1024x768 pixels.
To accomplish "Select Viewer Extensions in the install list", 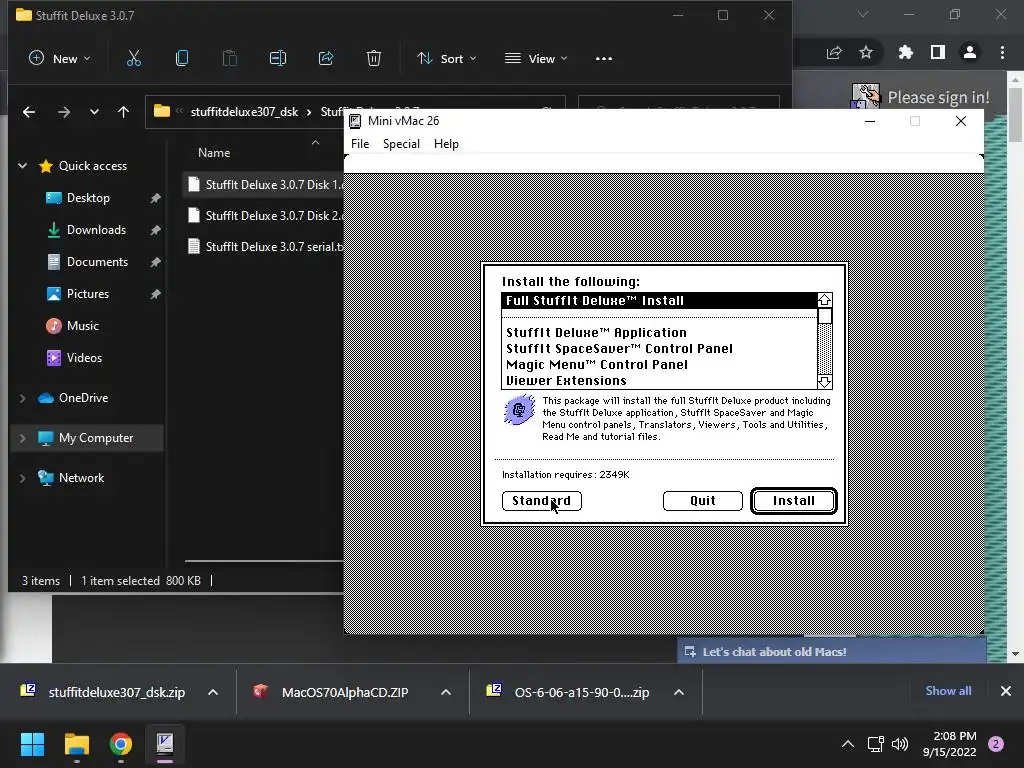I will [659, 381].
